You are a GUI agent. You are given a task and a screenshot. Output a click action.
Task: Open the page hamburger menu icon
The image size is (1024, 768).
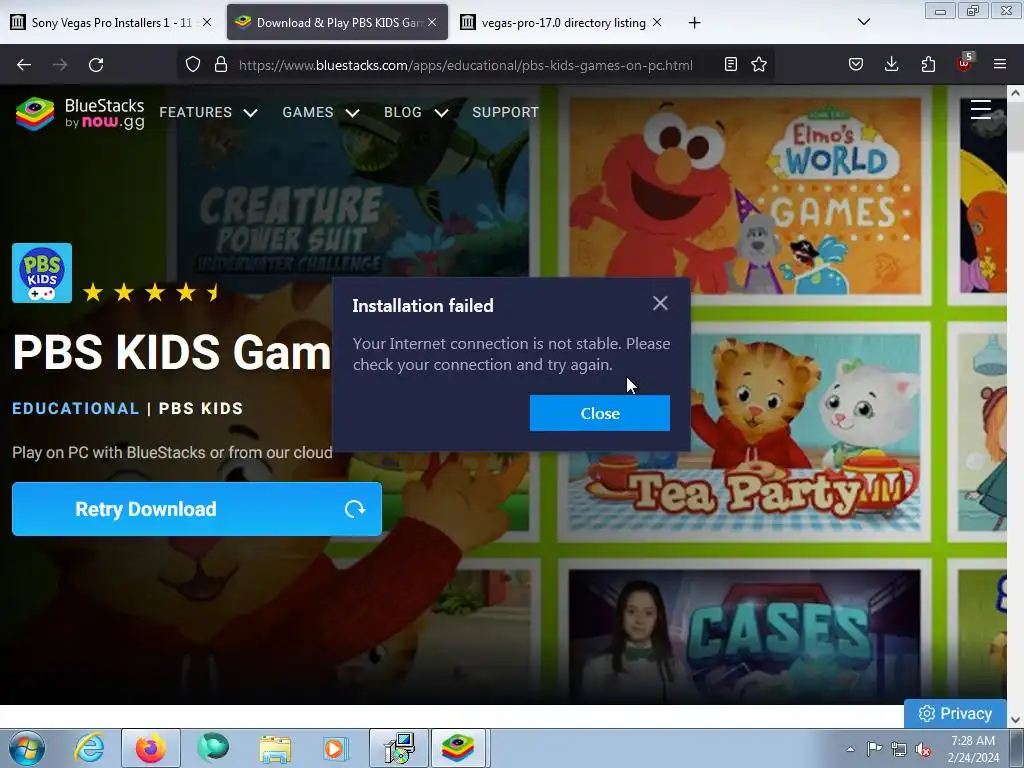pos(981,110)
